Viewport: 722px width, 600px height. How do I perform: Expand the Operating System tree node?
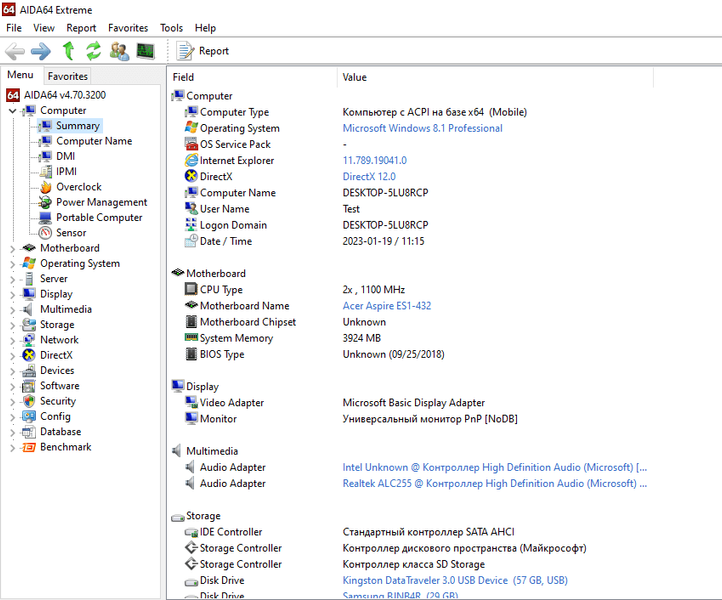coord(12,264)
